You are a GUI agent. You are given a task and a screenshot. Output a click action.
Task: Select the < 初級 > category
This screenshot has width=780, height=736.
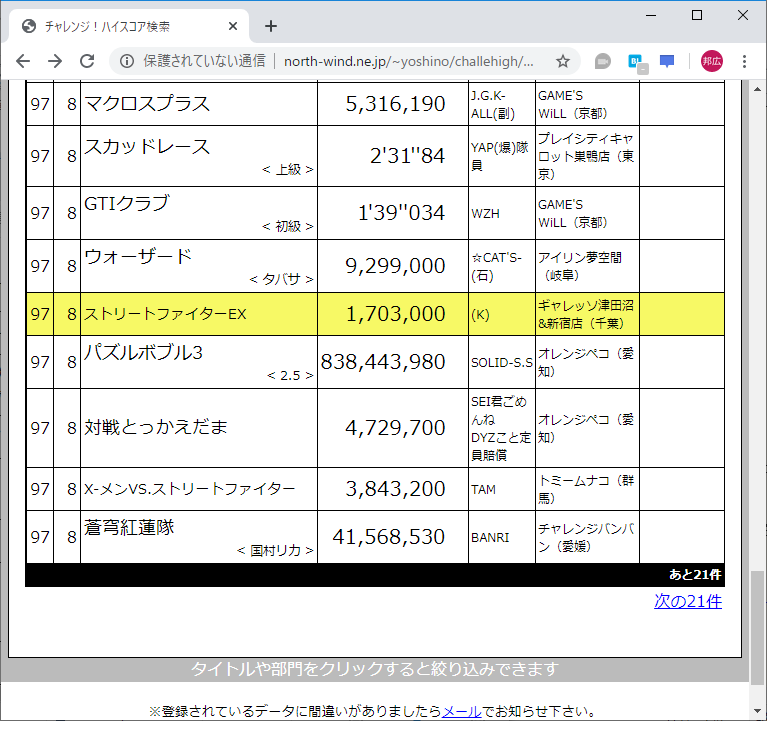(288, 226)
